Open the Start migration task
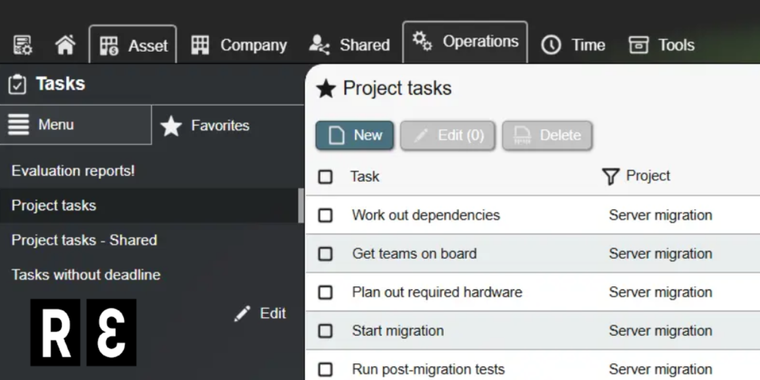The width and height of the screenshot is (760, 380). click(x=398, y=331)
